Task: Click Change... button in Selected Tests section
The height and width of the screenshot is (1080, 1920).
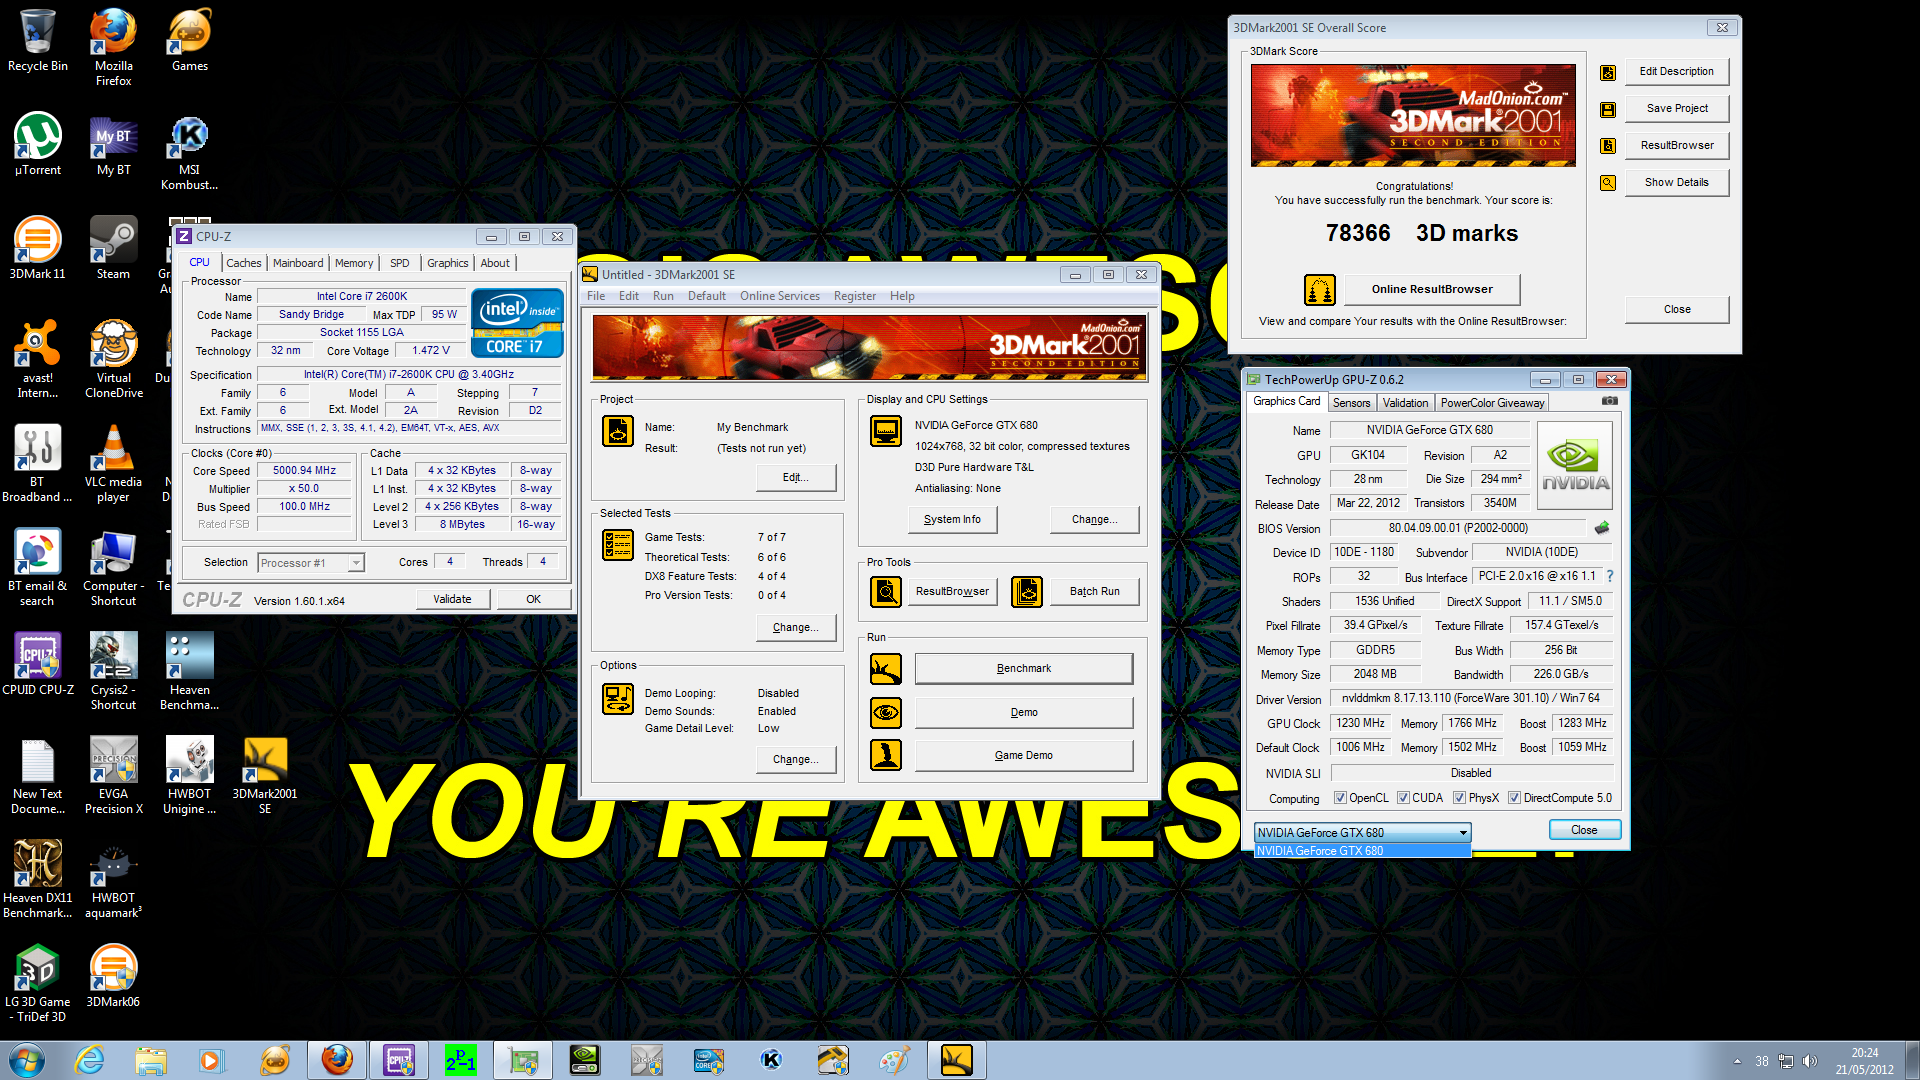Action: tap(796, 628)
